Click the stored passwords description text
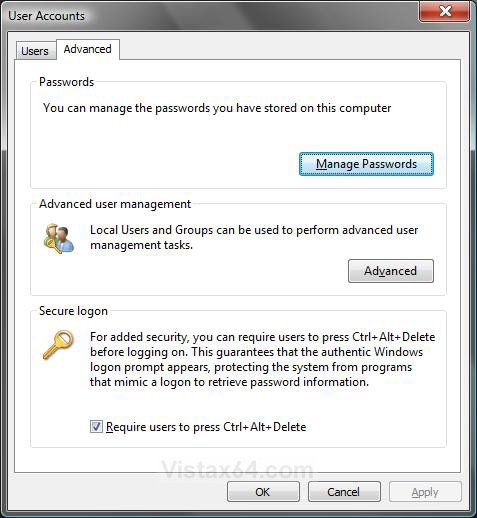 tap(217, 108)
